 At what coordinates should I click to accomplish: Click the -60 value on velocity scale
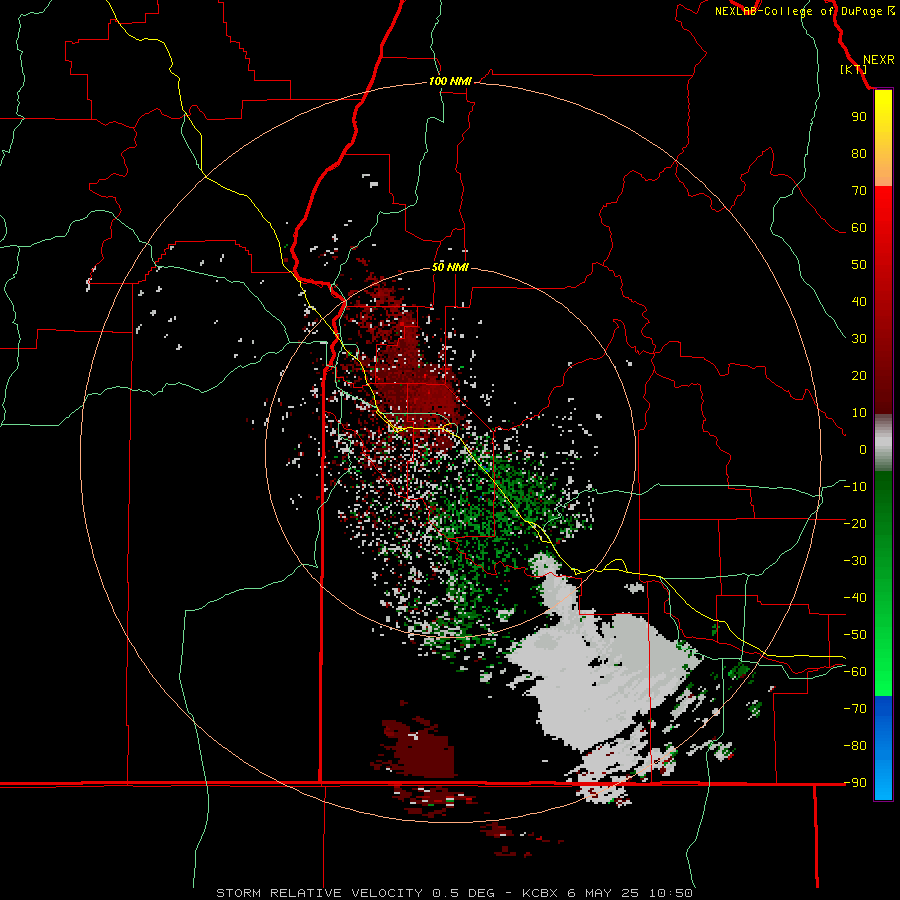tap(855, 672)
